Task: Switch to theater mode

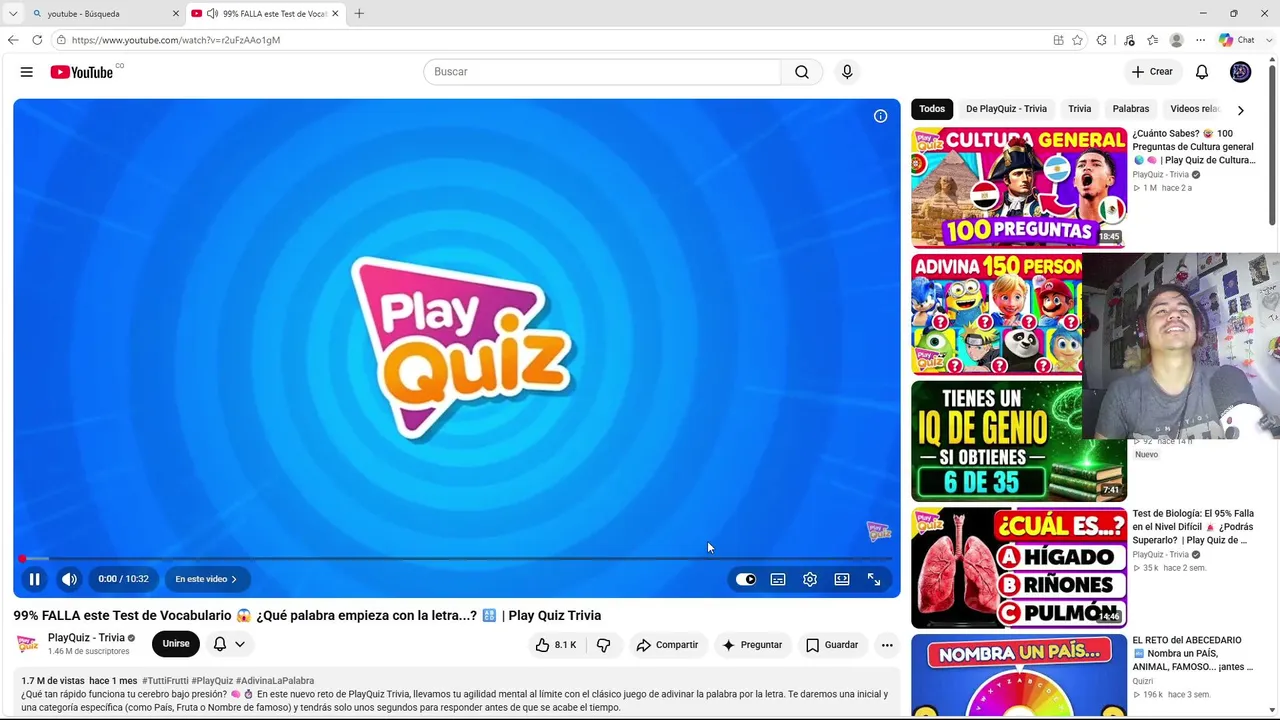Action: [842, 579]
